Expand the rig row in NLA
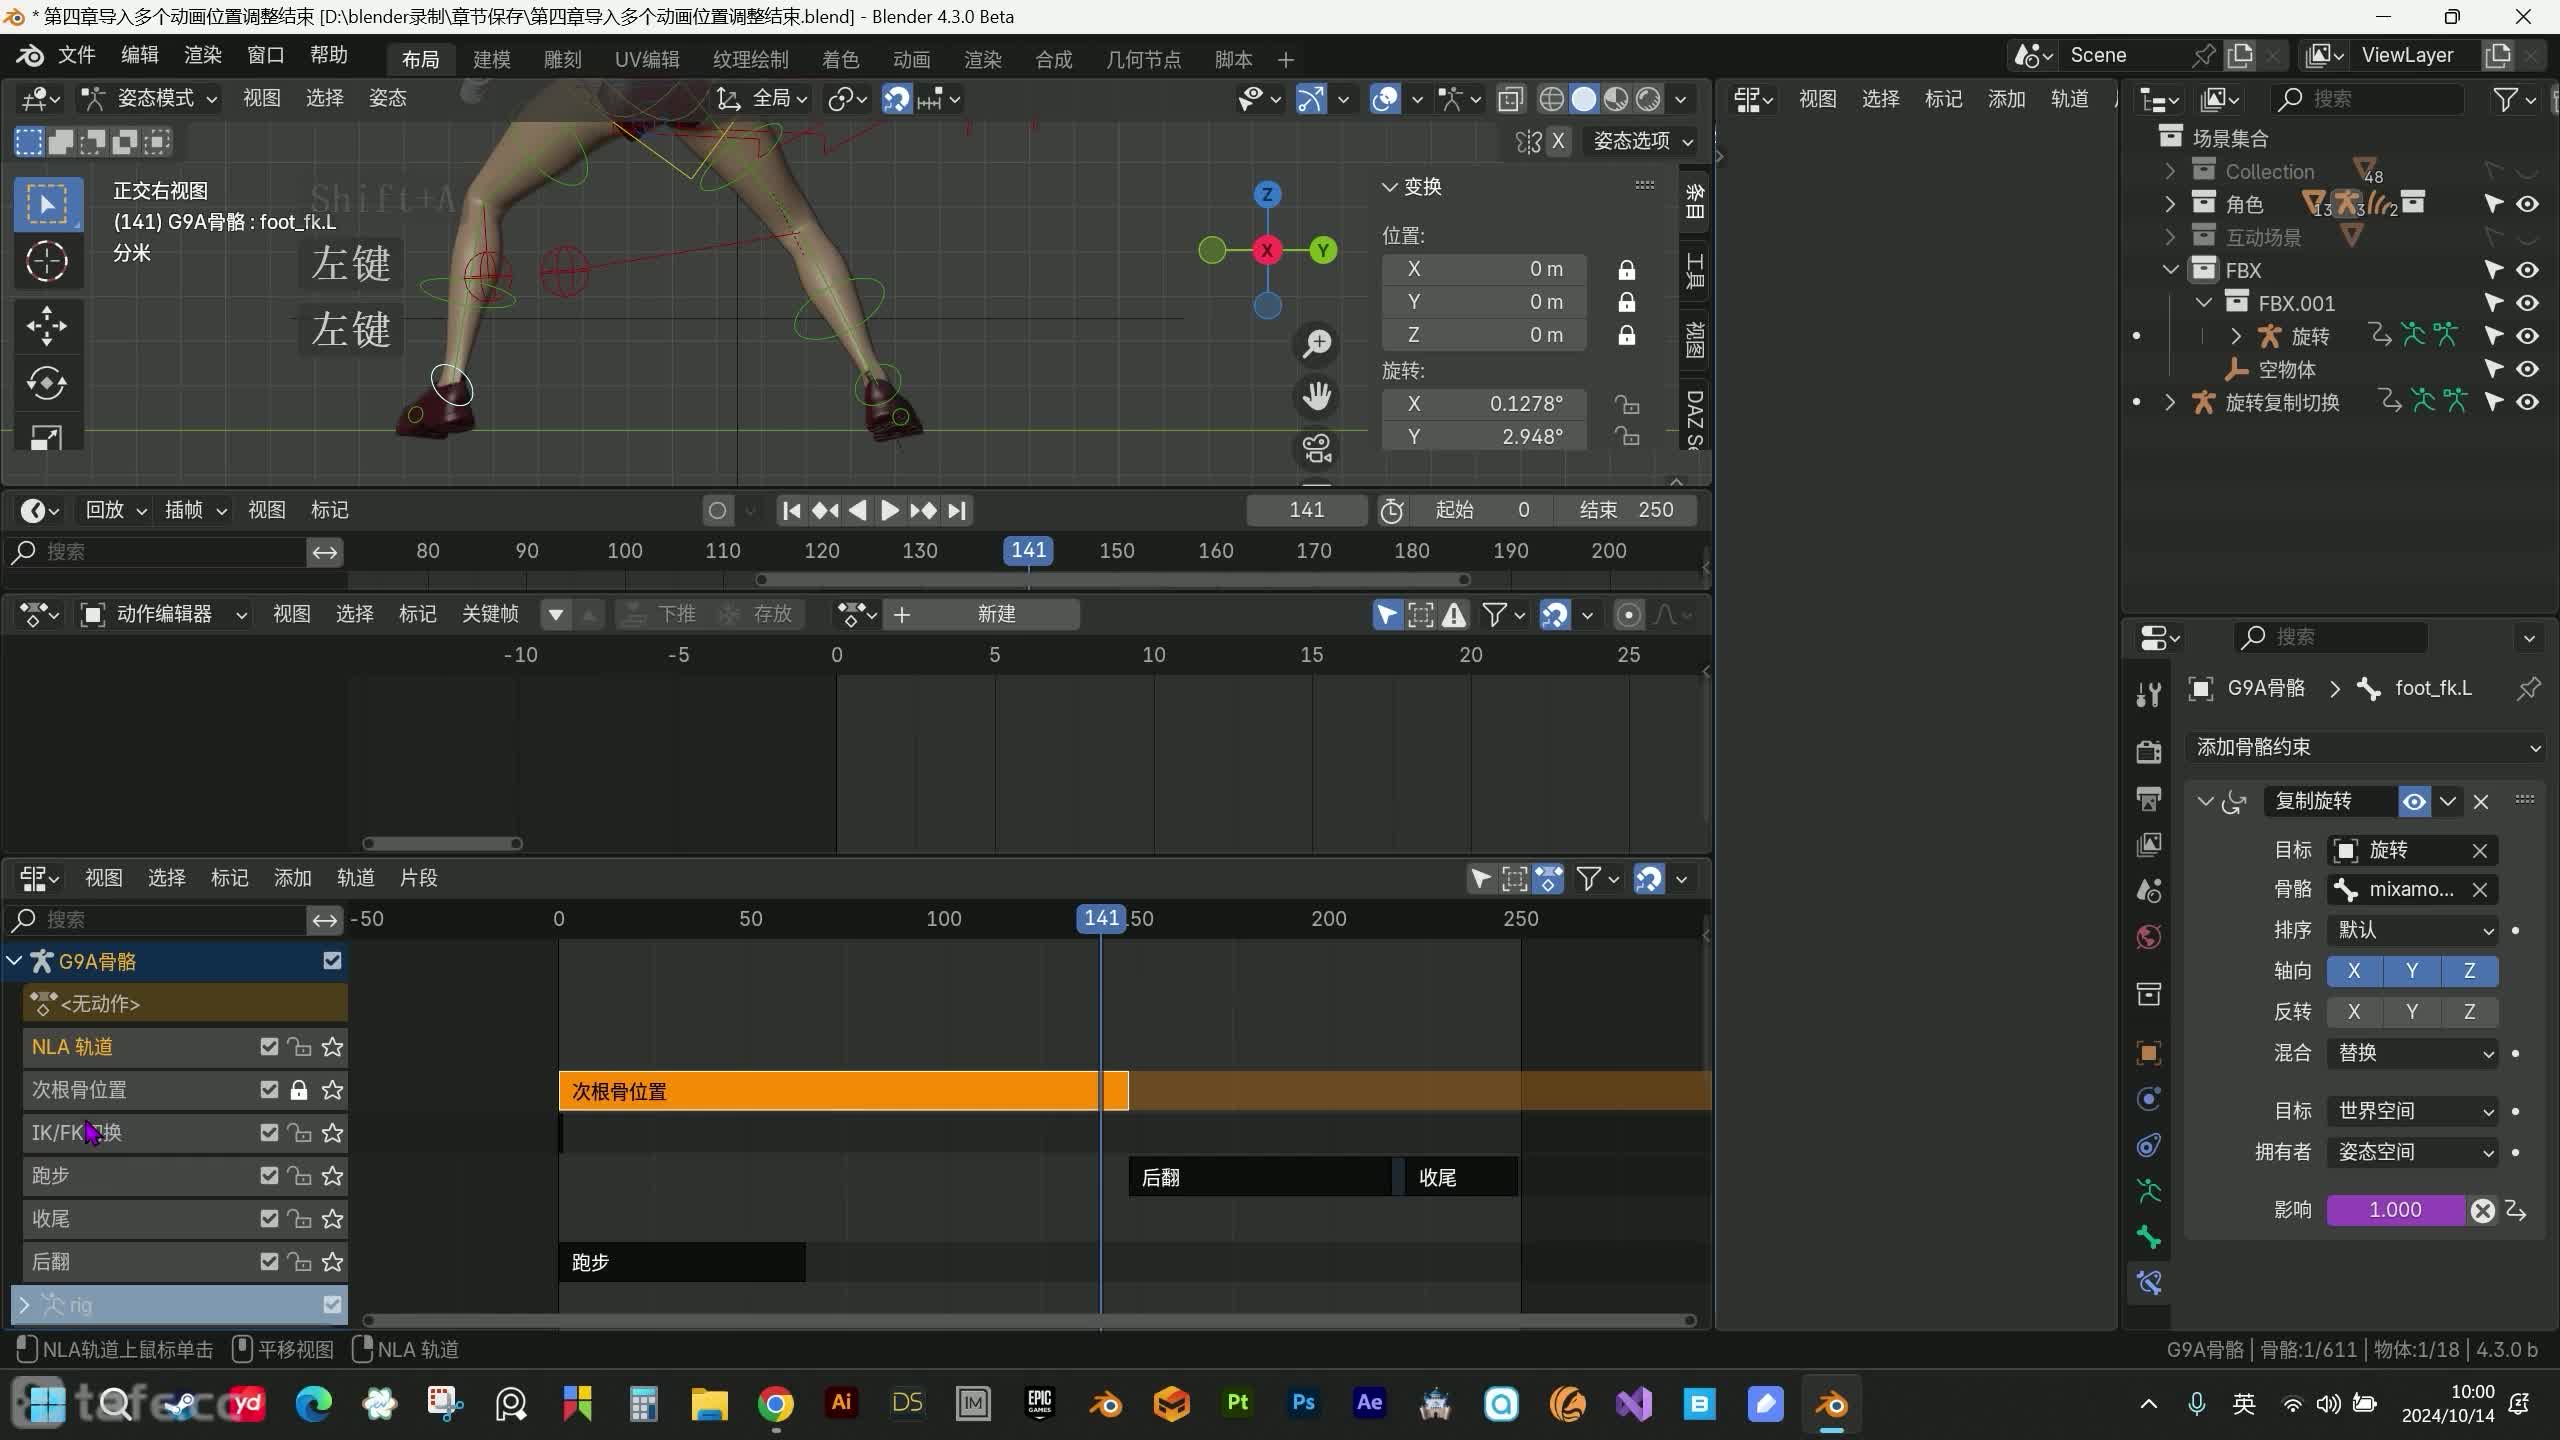2560x1440 pixels. (x=24, y=1305)
